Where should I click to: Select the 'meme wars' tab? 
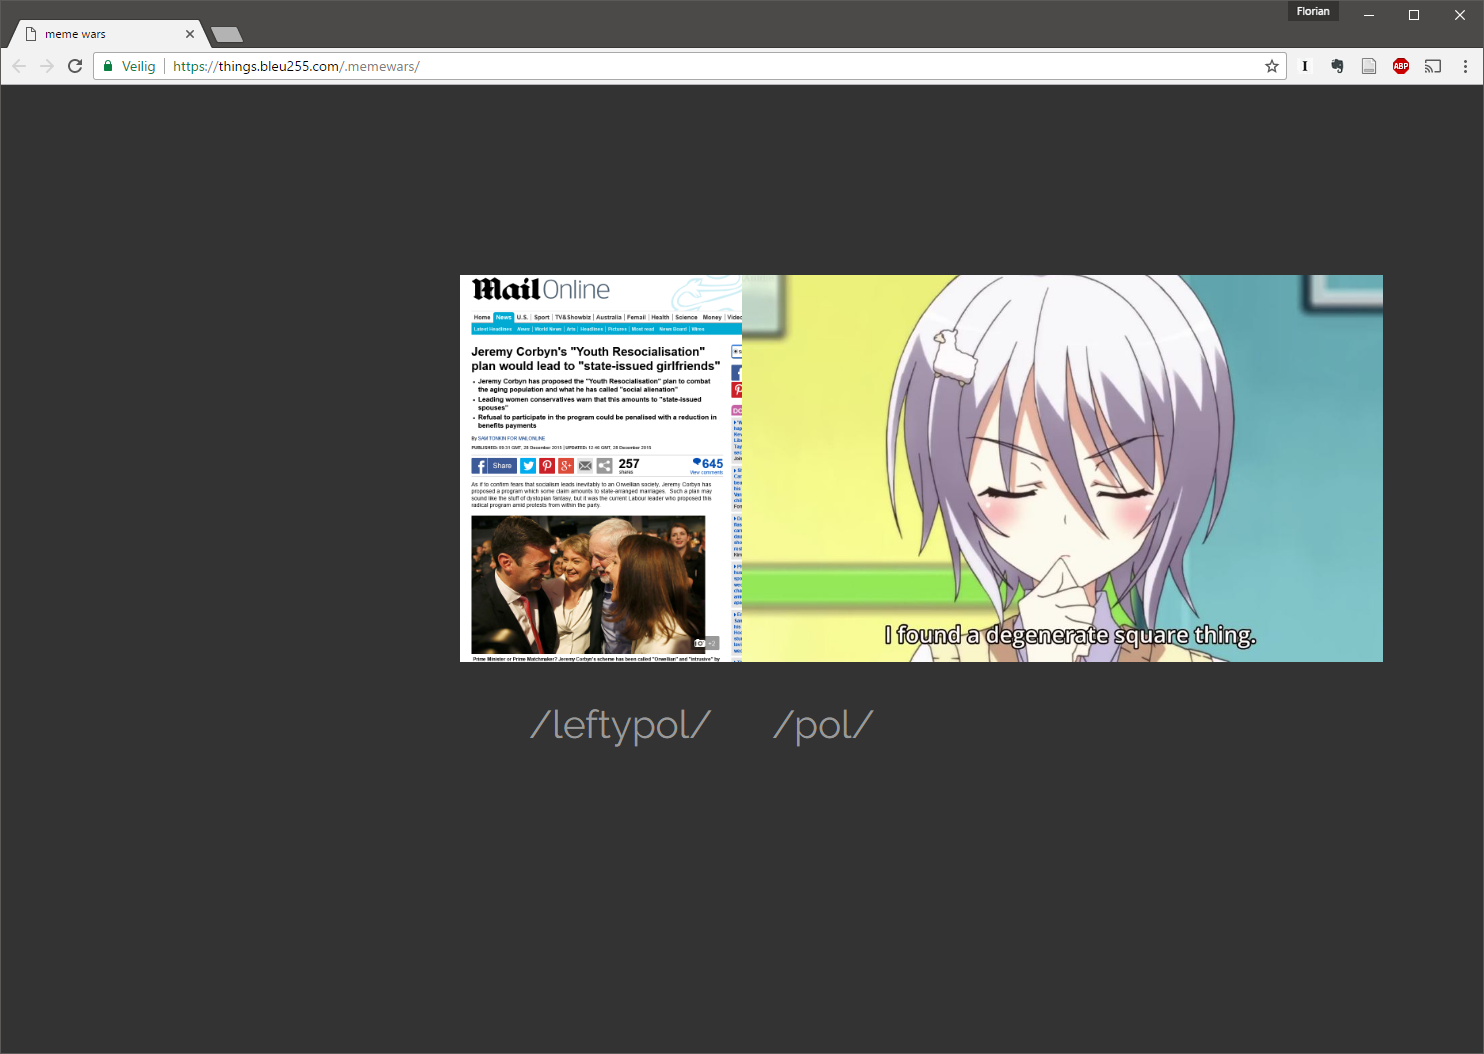pos(100,34)
